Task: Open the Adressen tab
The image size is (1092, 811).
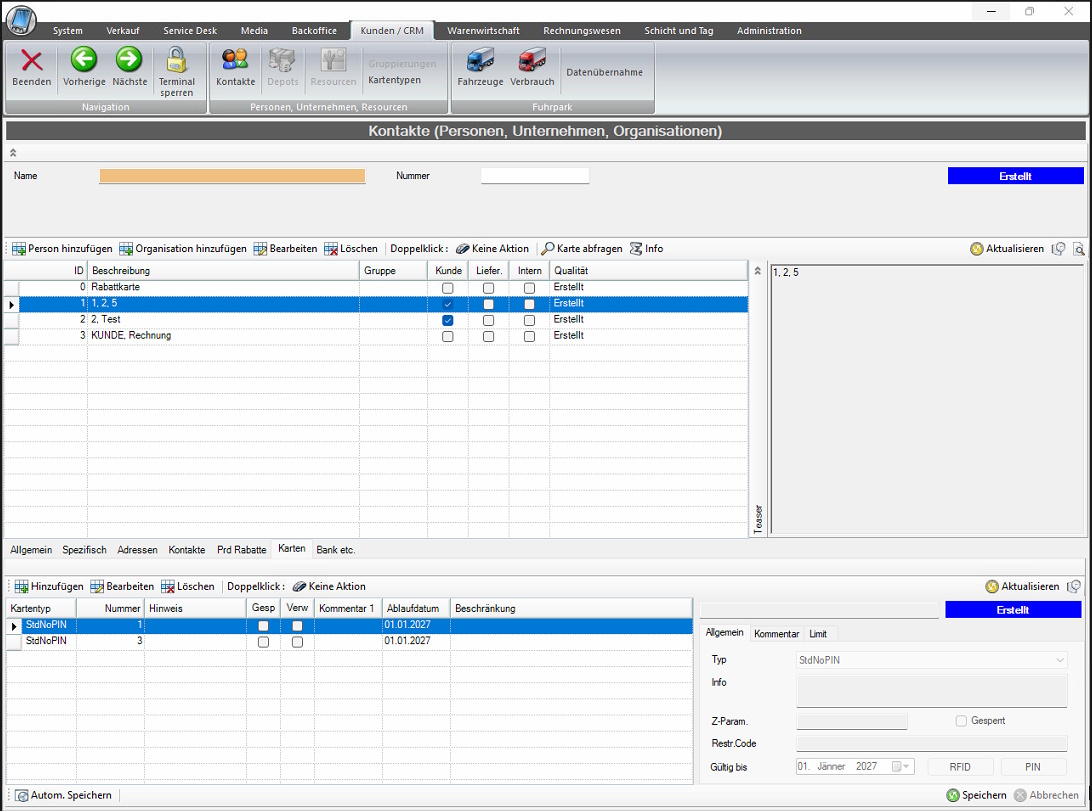Action: click(x=137, y=550)
